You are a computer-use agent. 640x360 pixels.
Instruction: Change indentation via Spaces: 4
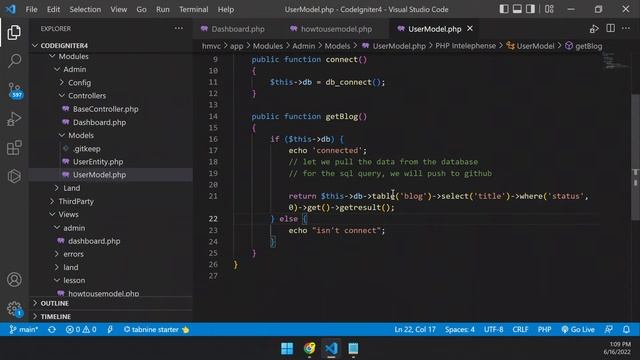pos(460,329)
